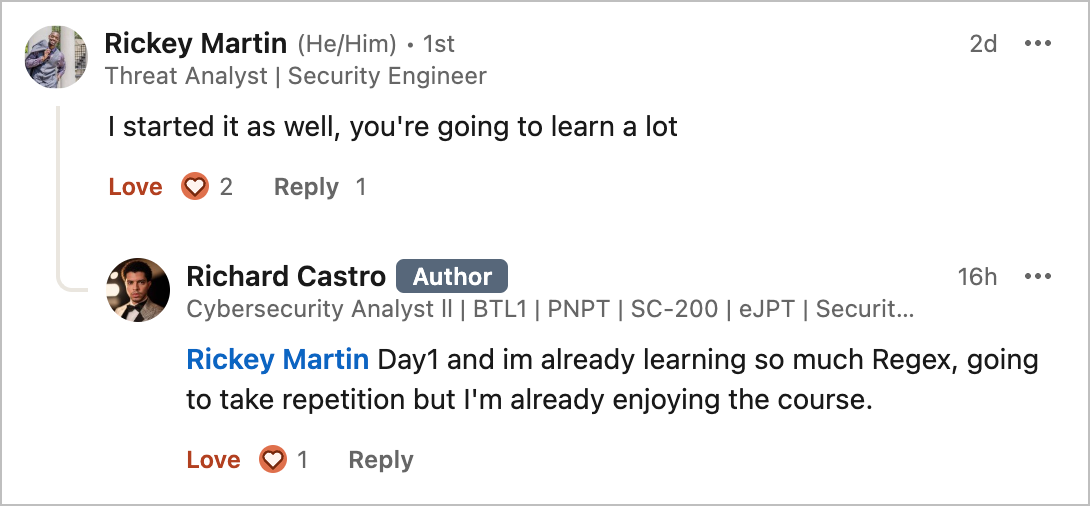Click the truncated Cybersecurity Analyst II headline
The height and width of the screenshot is (506, 1090).
point(549,309)
